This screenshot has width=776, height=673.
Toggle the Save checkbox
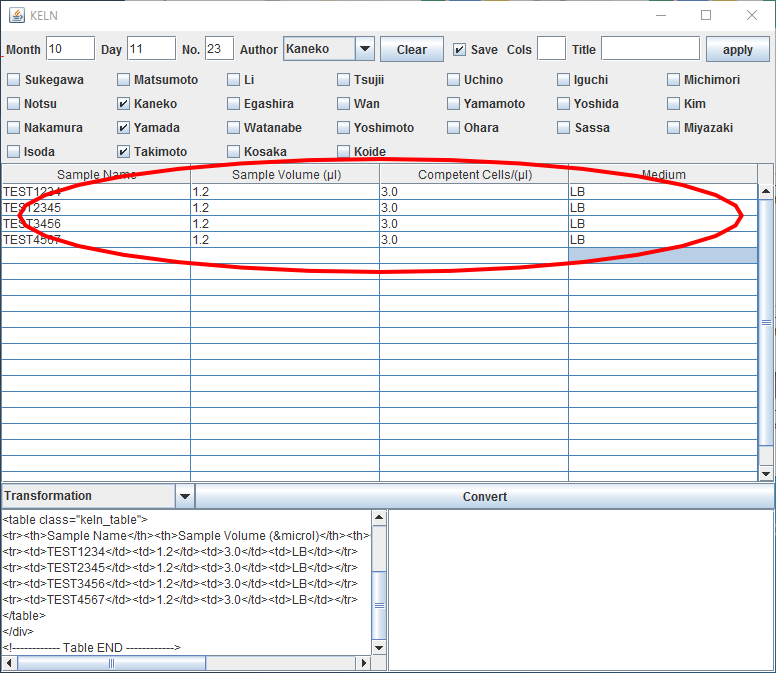tap(459, 49)
